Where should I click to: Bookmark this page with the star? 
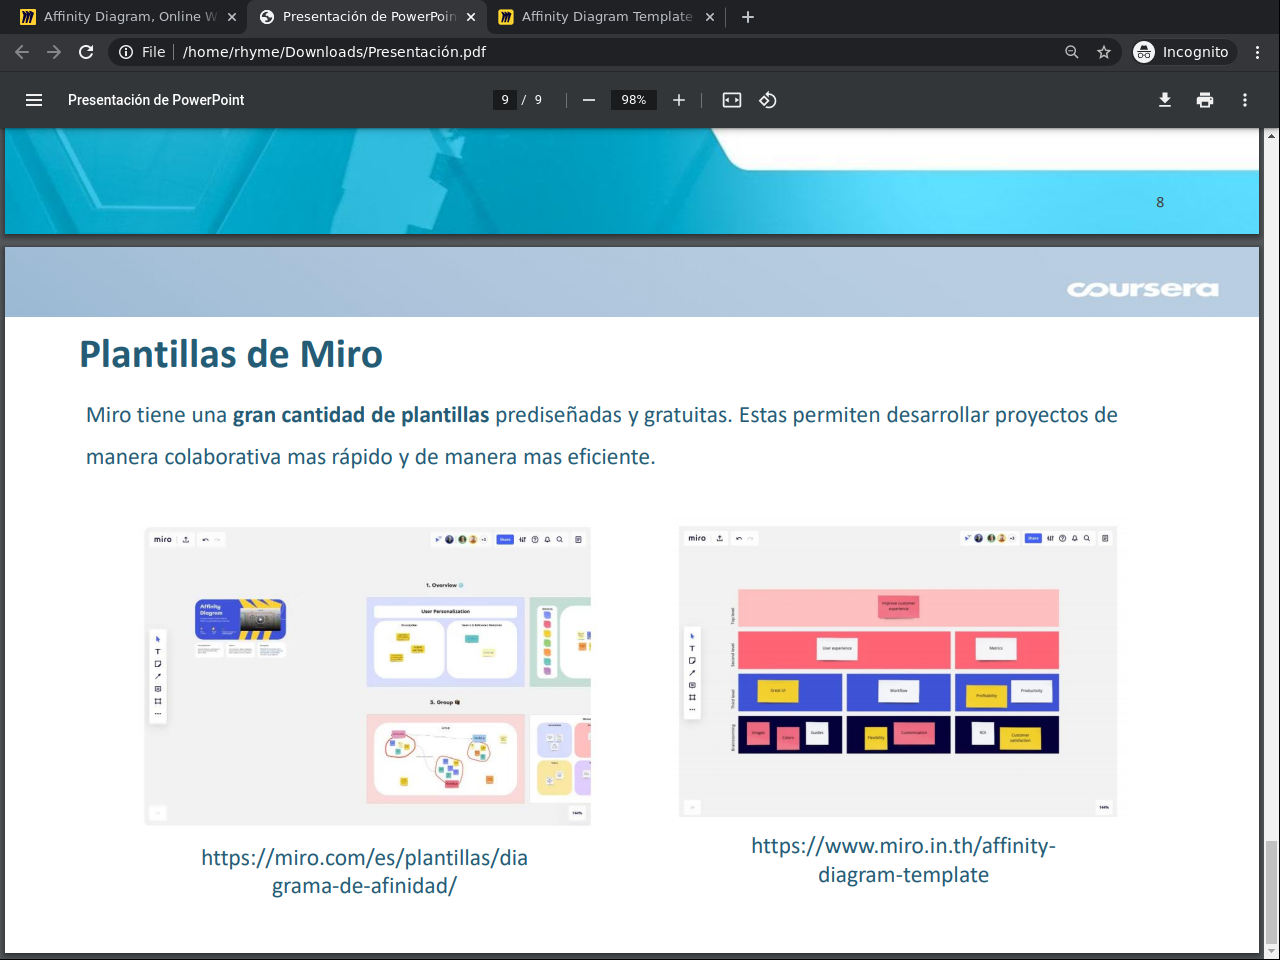(1104, 52)
